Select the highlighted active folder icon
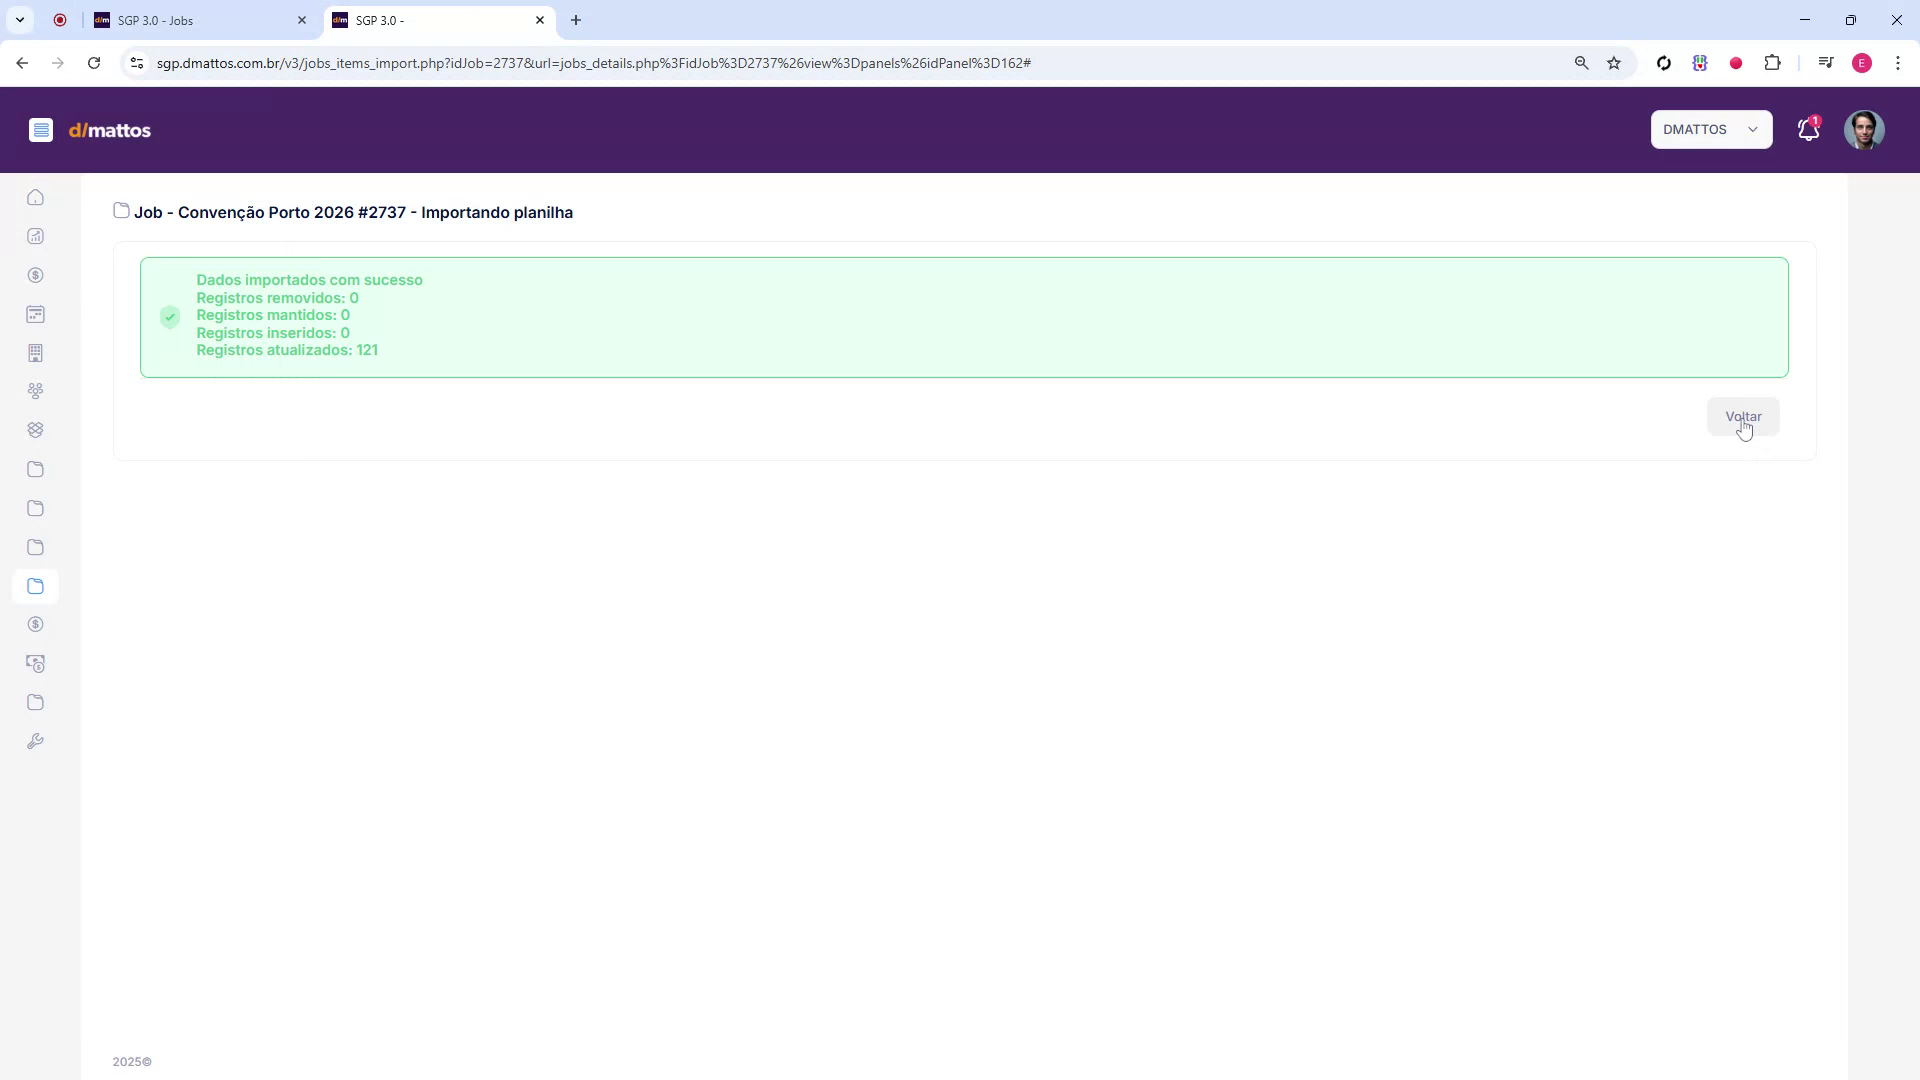Screen dimensions: 1920x1080 [x=36, y=586]
